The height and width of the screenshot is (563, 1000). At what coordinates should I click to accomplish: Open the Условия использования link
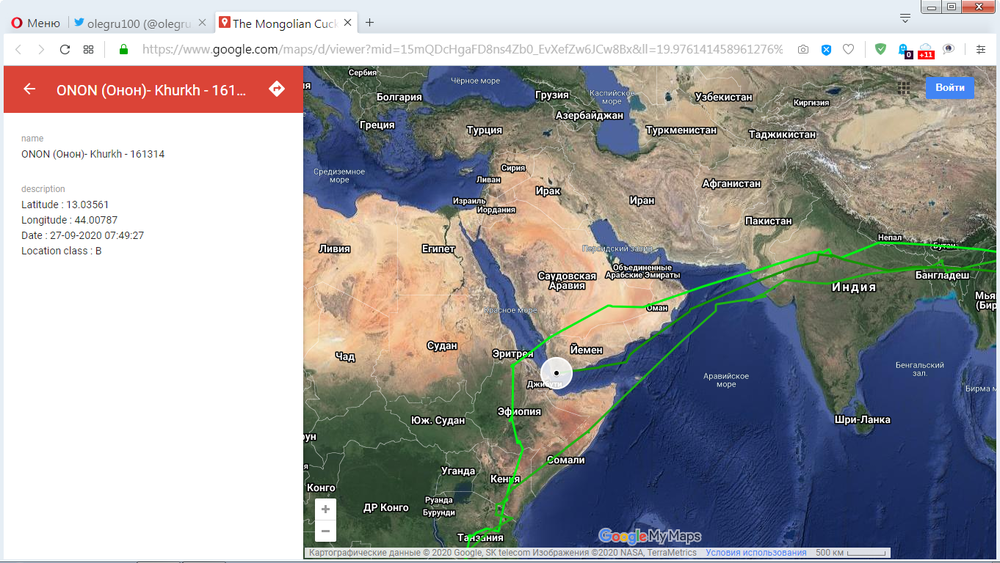point(756,553)
